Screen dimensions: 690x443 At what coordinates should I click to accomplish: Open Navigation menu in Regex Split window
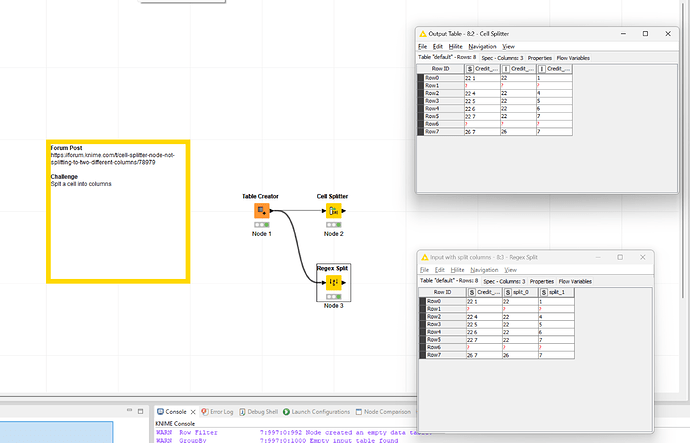[483, 270]
